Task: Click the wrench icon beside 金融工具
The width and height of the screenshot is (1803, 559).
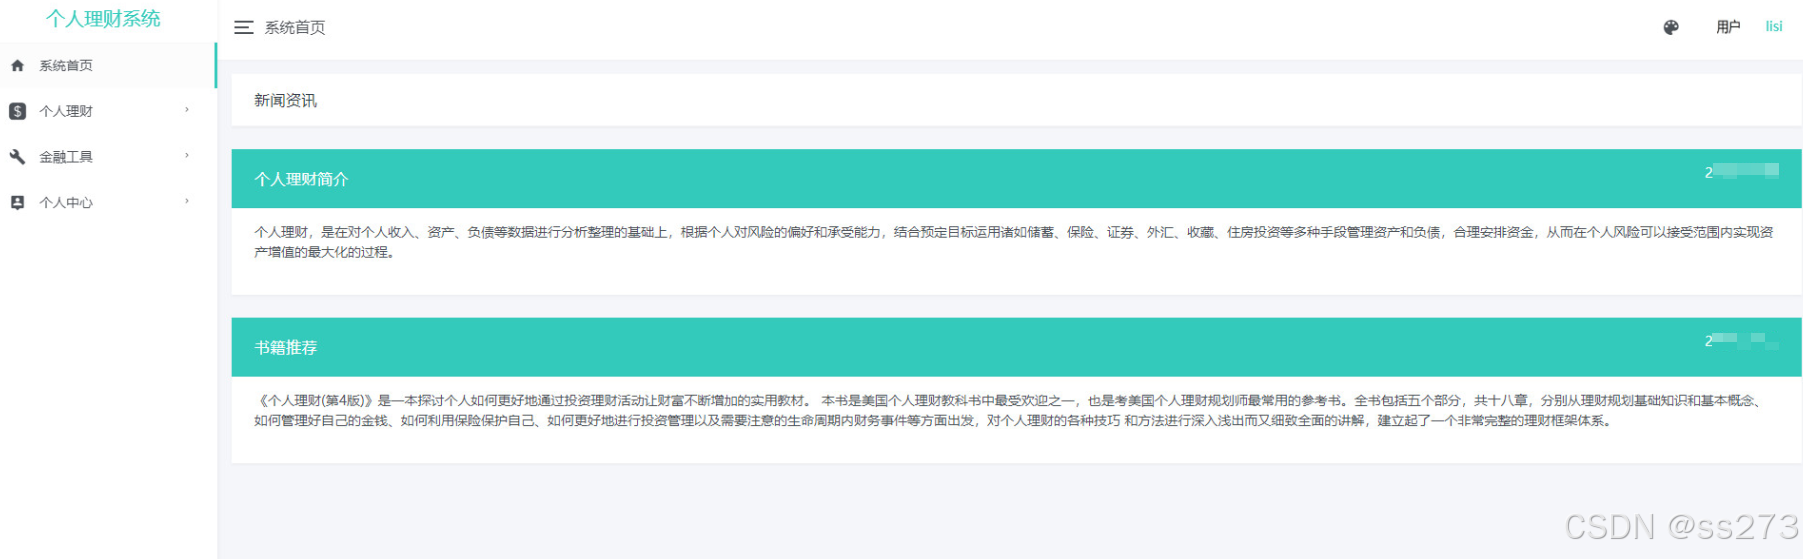Action: 17,157
